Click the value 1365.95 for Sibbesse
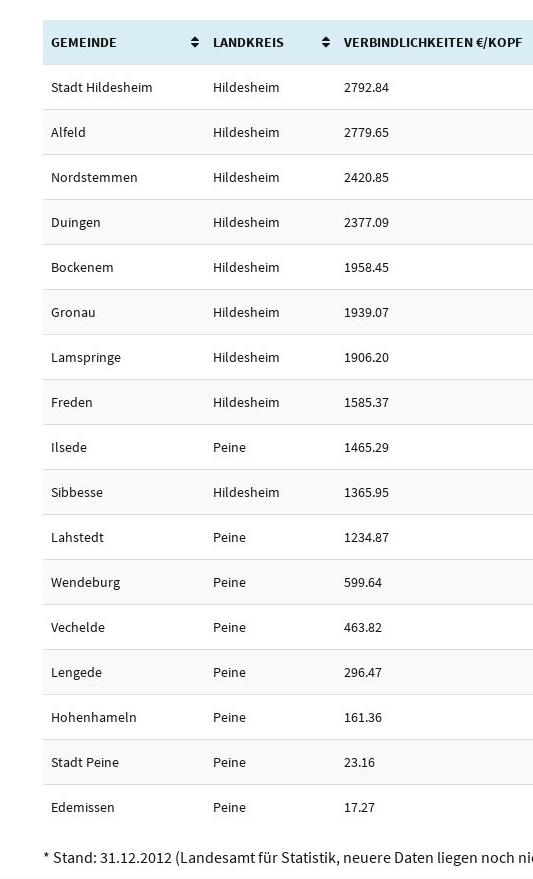 [366, 493]
